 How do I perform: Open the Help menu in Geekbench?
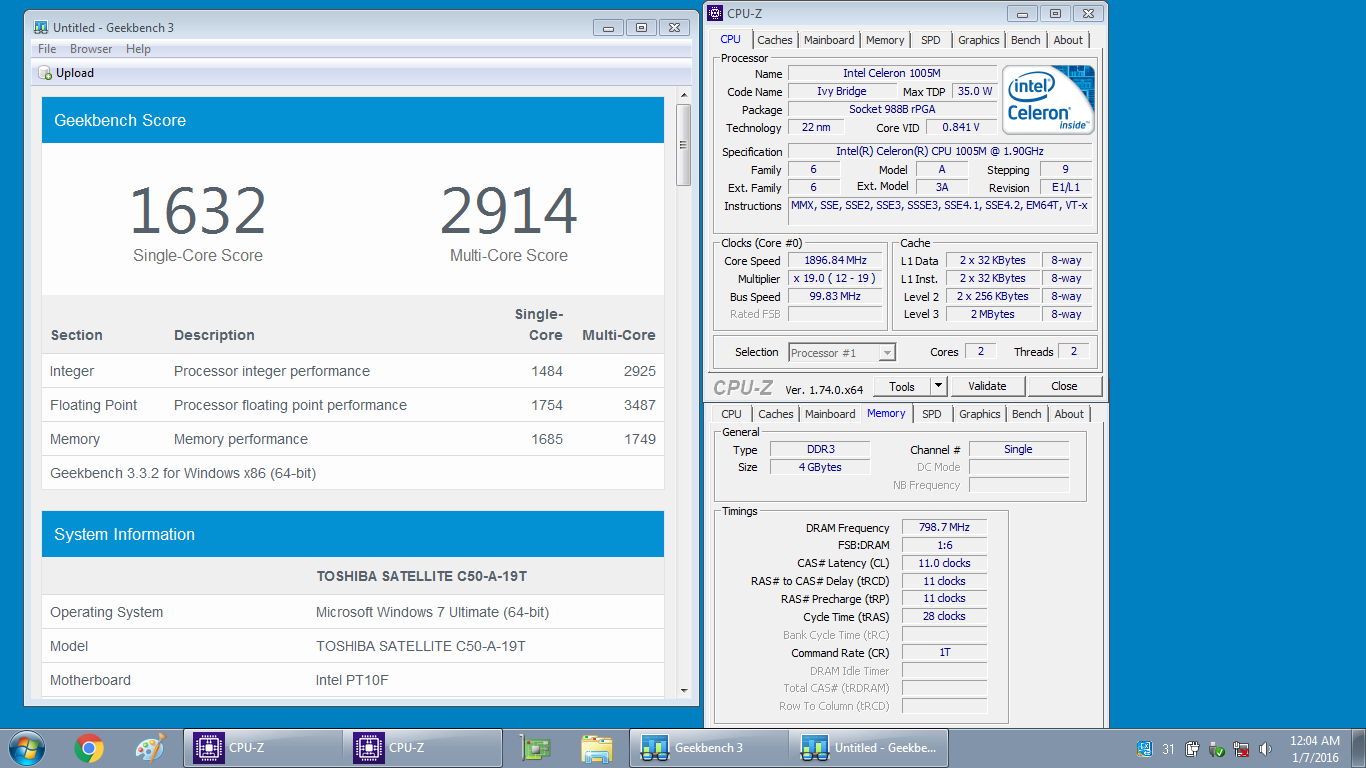point(138,49)
